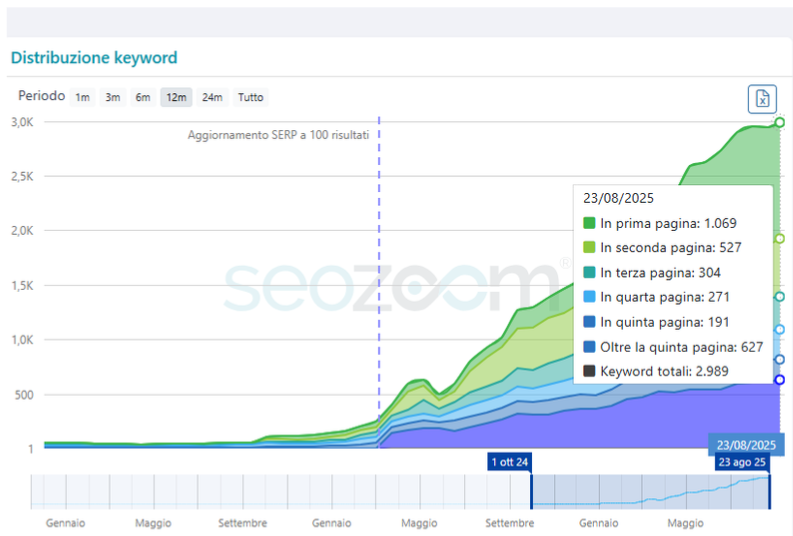Click the teal third-page data point marker

click(x=780, y=297)
